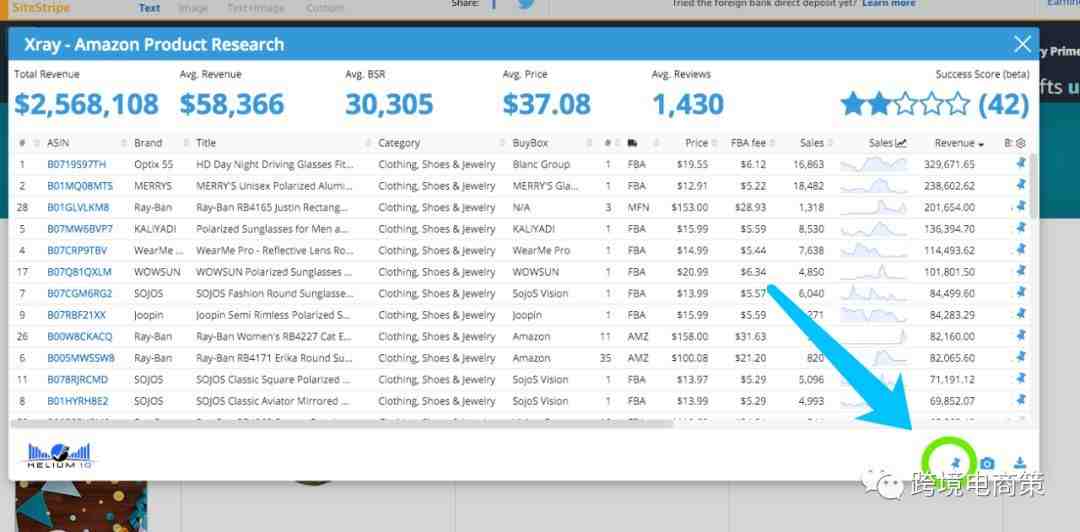Click BuyBox seller 'Blanc Group'
1080x532 pixels.
point(541,164)
